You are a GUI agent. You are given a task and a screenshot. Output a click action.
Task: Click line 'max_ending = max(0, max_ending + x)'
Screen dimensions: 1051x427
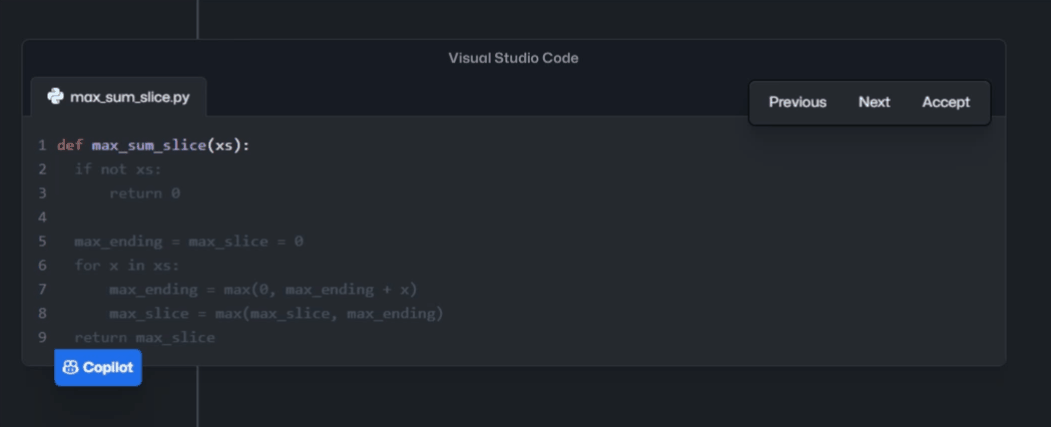[263, 290]
